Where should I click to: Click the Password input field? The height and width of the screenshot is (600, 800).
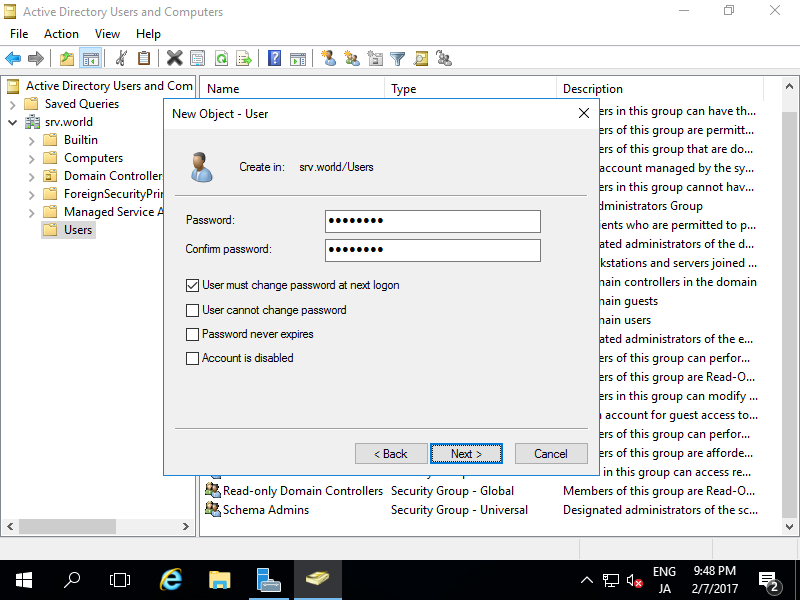pos(433,221)
